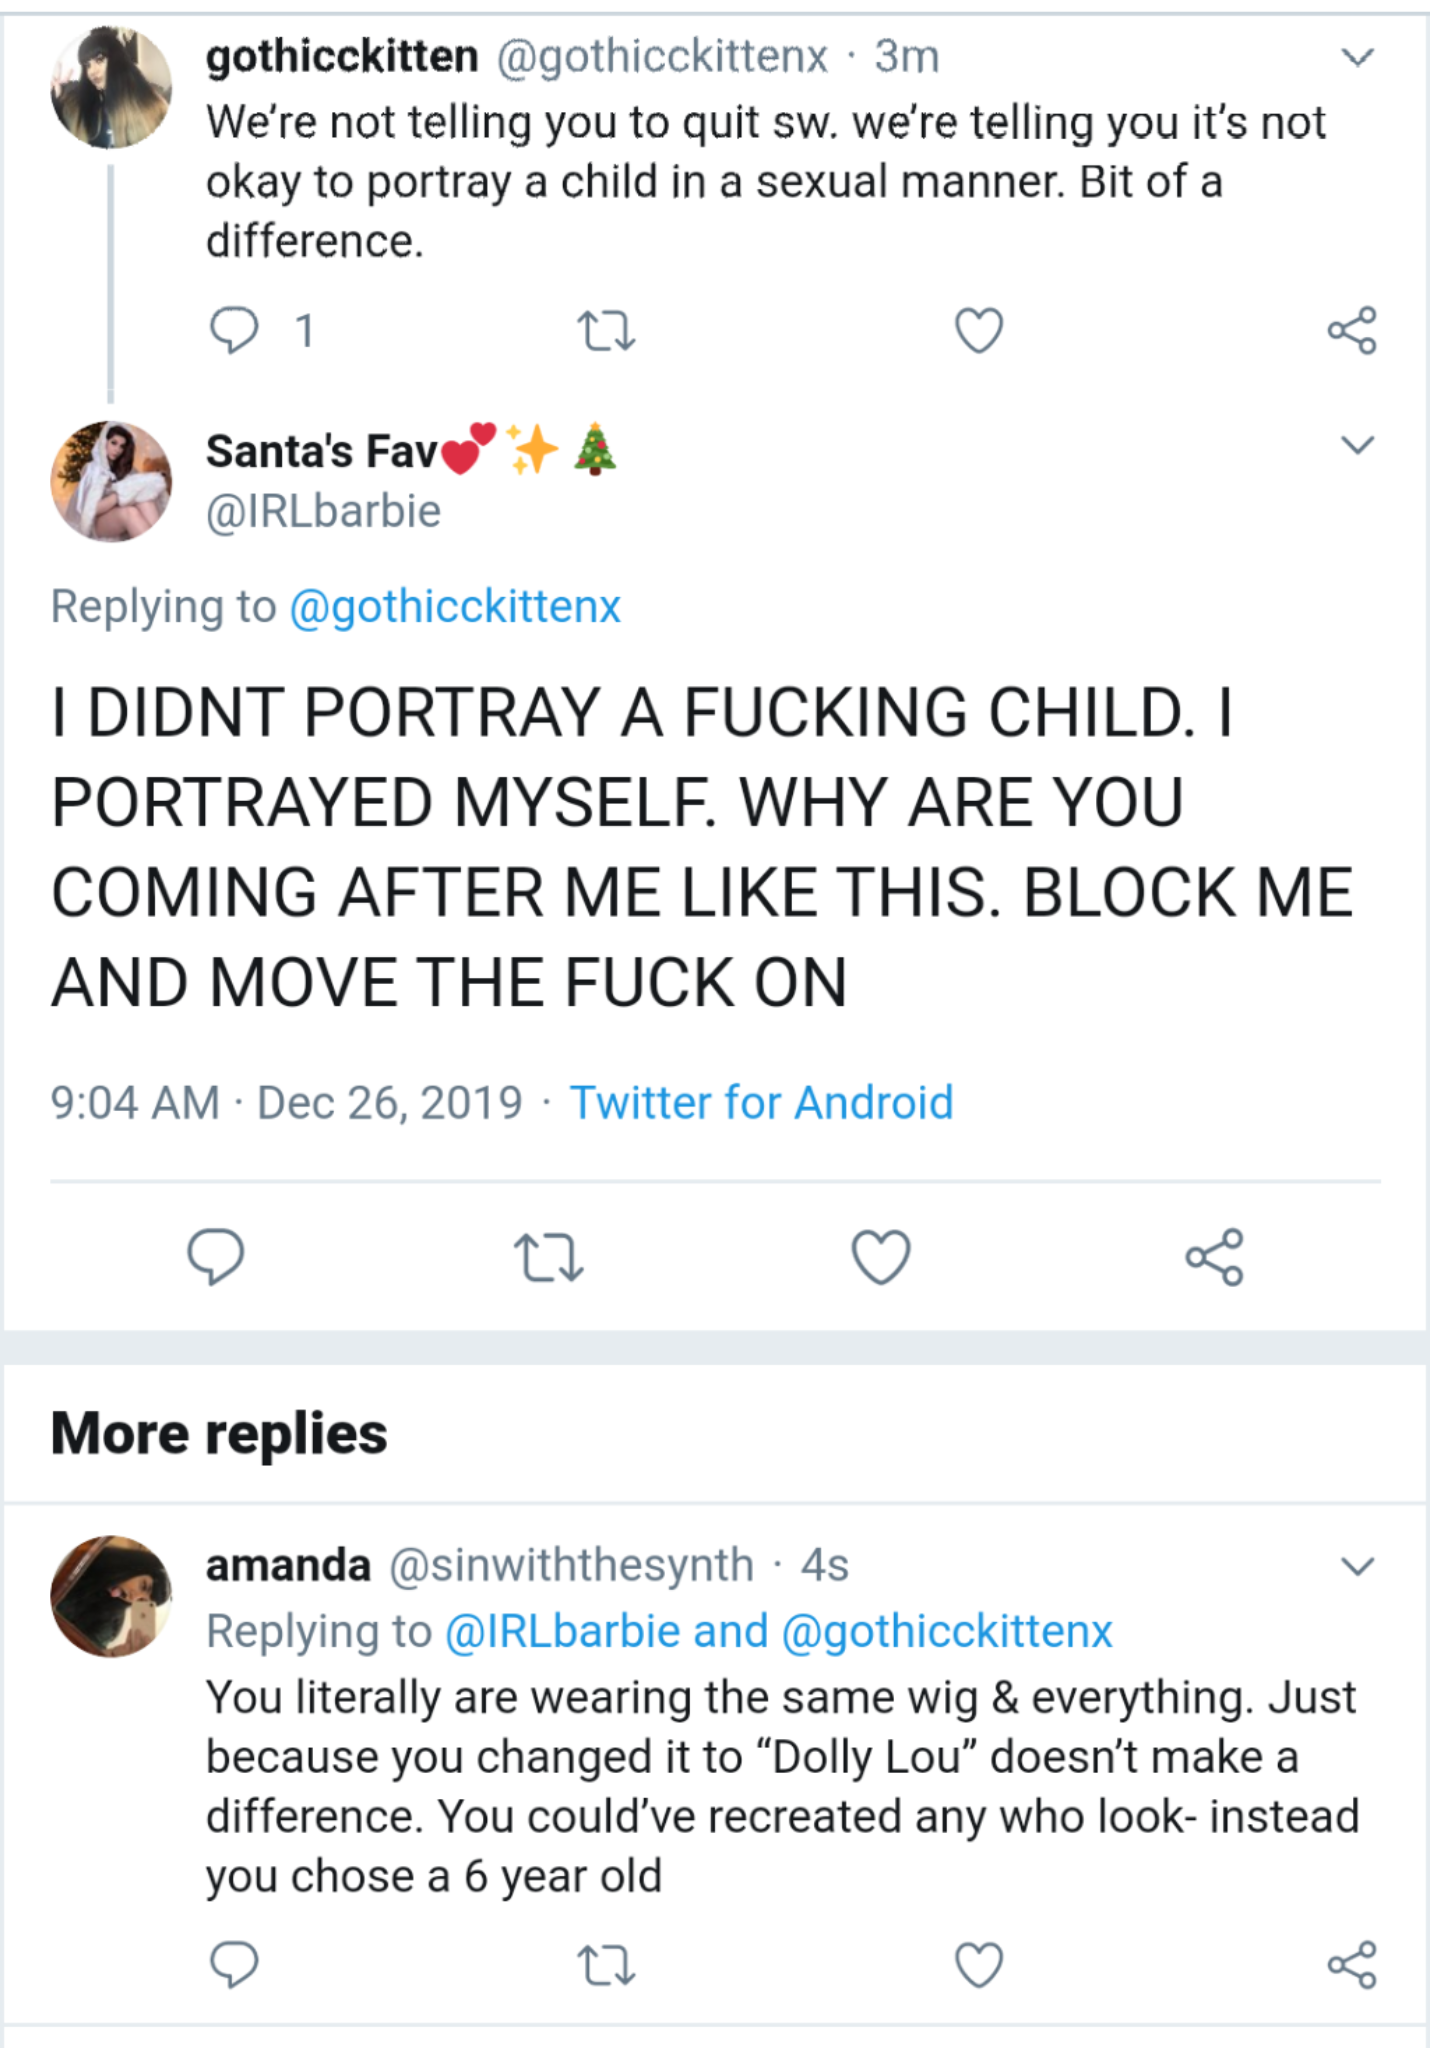Share amanda's tweet
Viewport: 1430px width, 2048px height.
1352,1965
